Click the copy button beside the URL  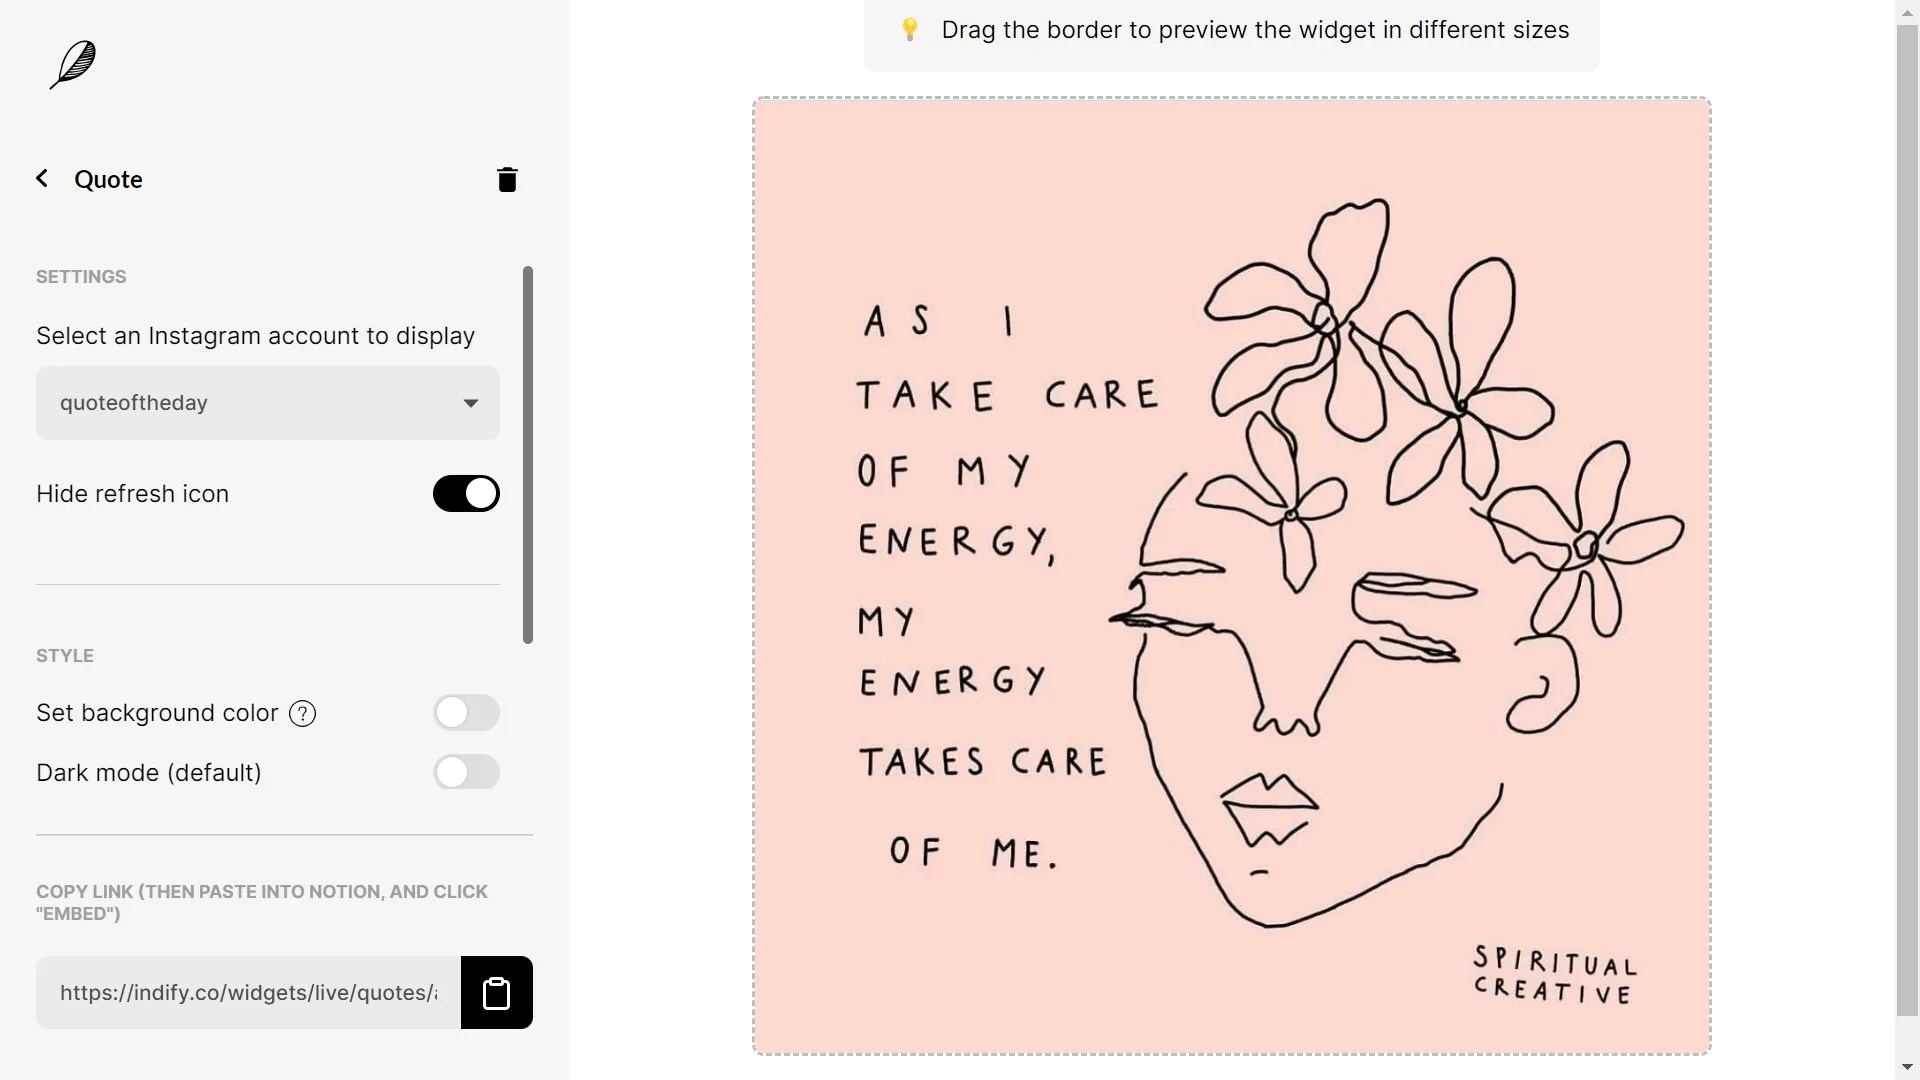click(x=496, y=992)
